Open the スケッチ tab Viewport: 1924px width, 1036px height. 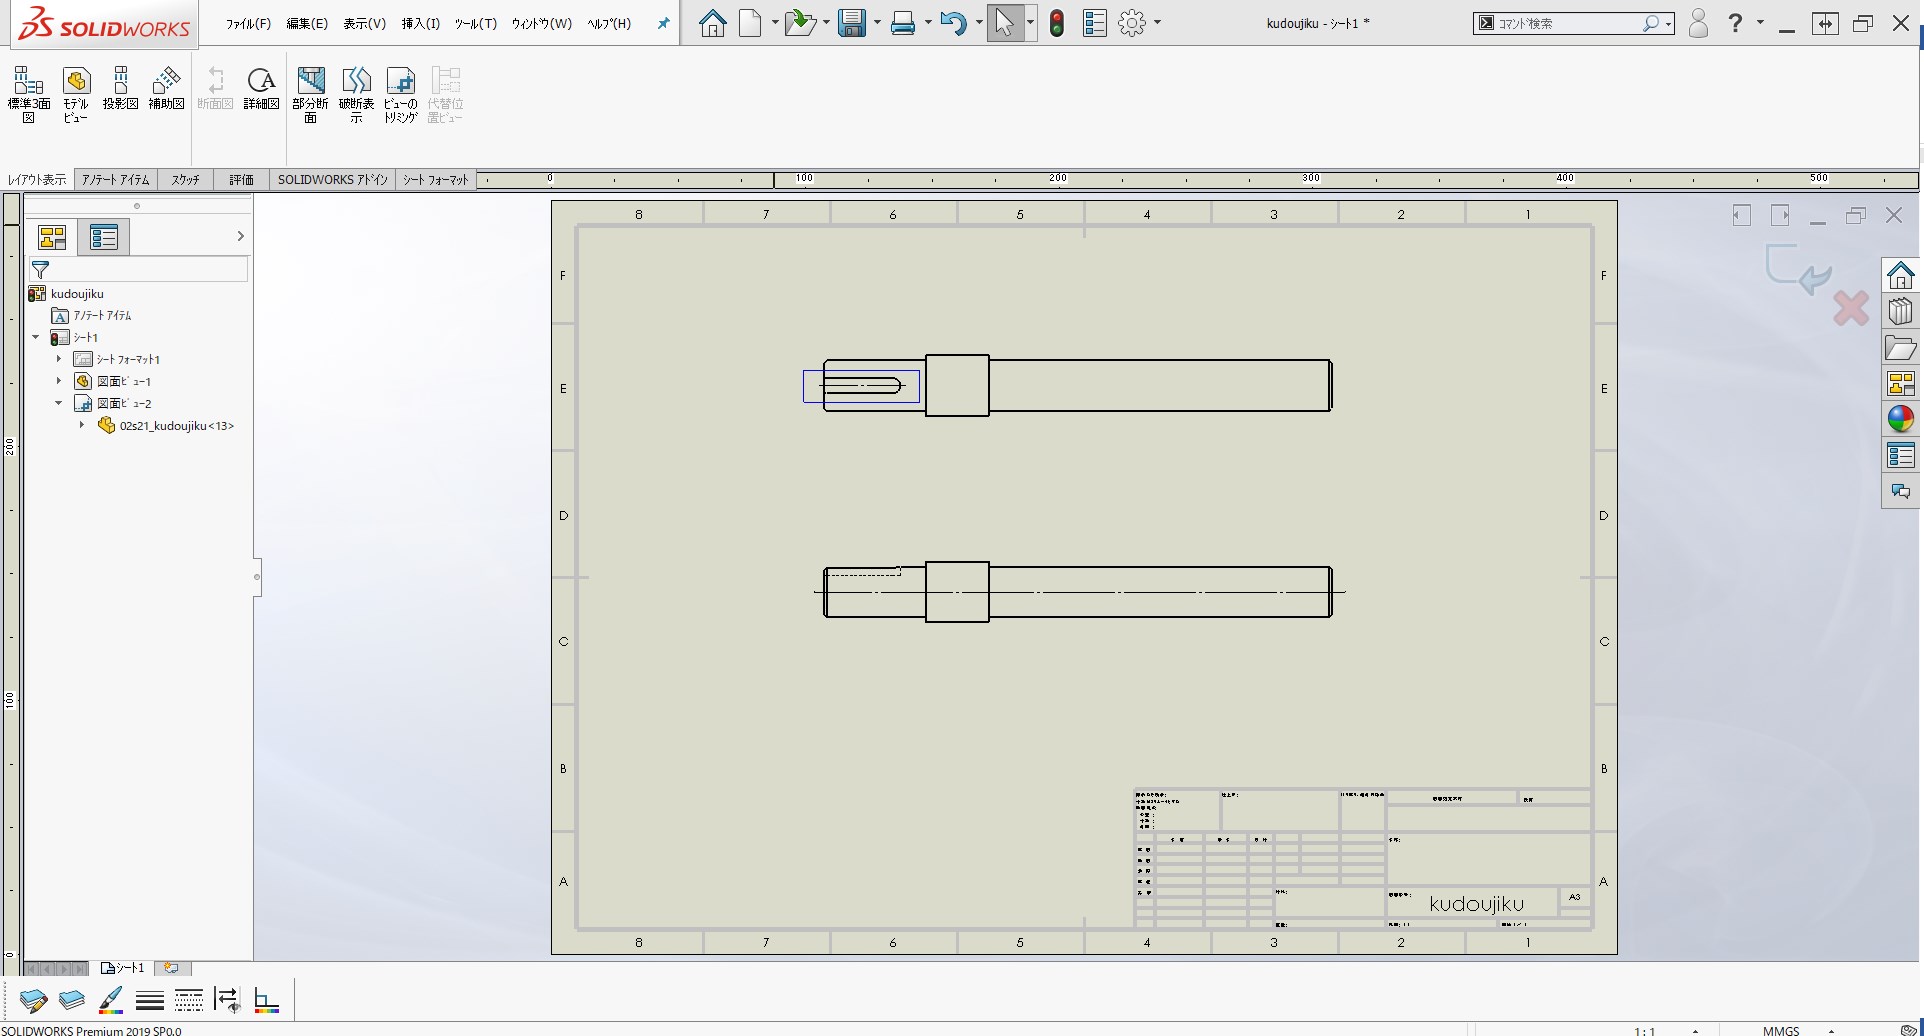[x=185, y=180]
